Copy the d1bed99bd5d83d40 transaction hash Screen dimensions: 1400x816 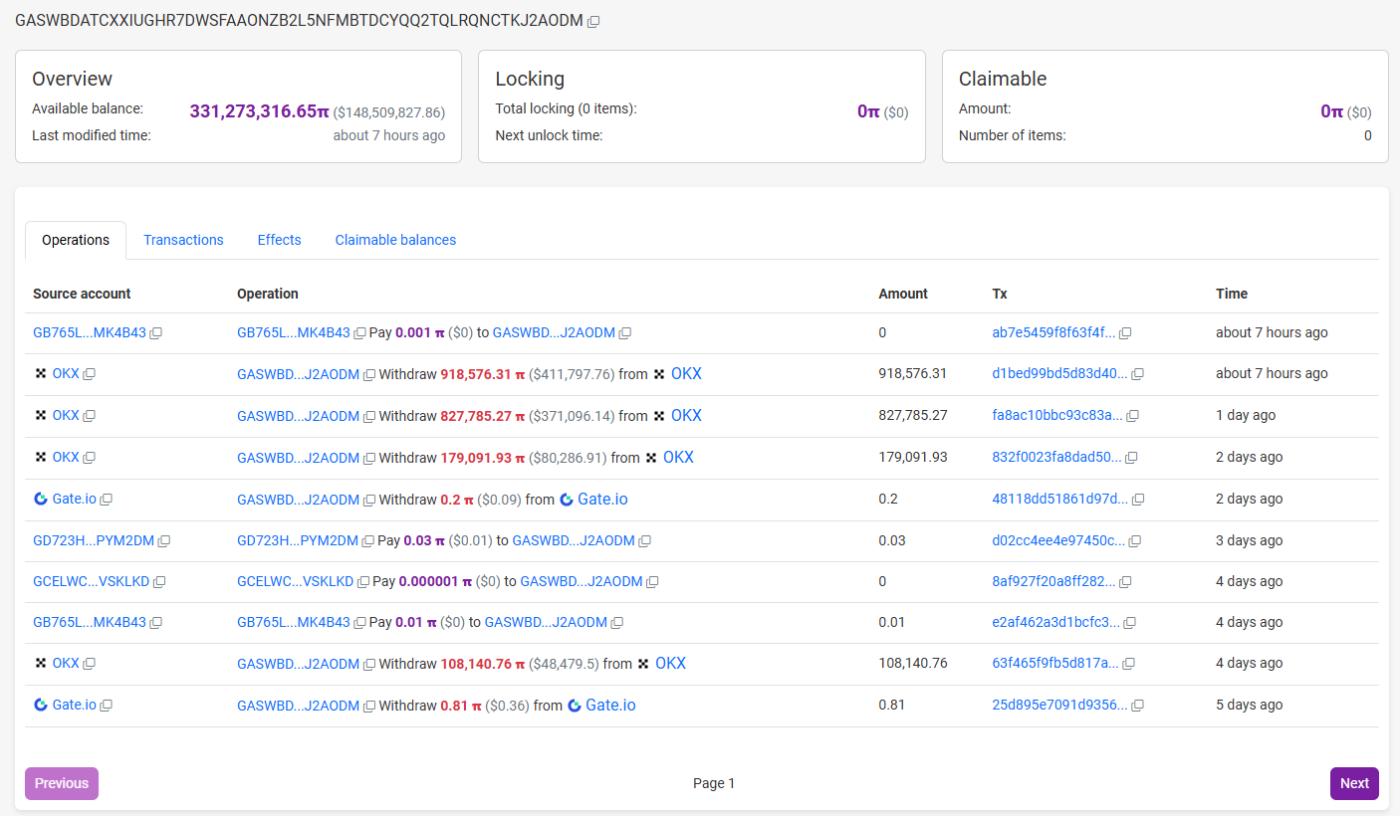pyautogui.click(x=1137, y=375)
